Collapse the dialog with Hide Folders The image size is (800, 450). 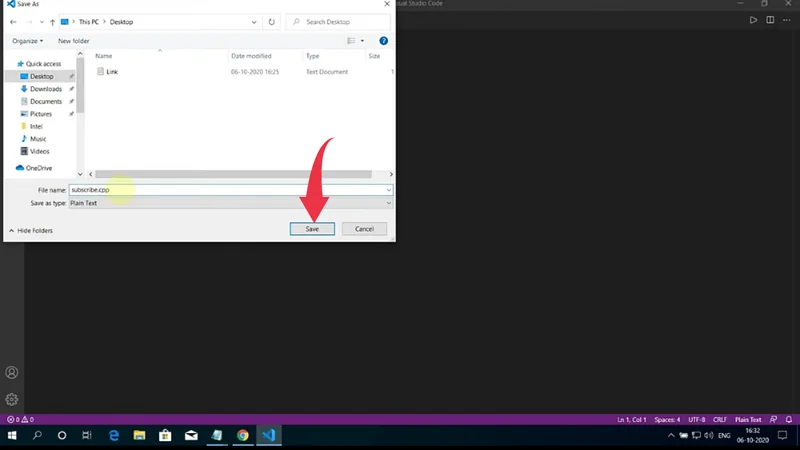click(x=30, y=231)
